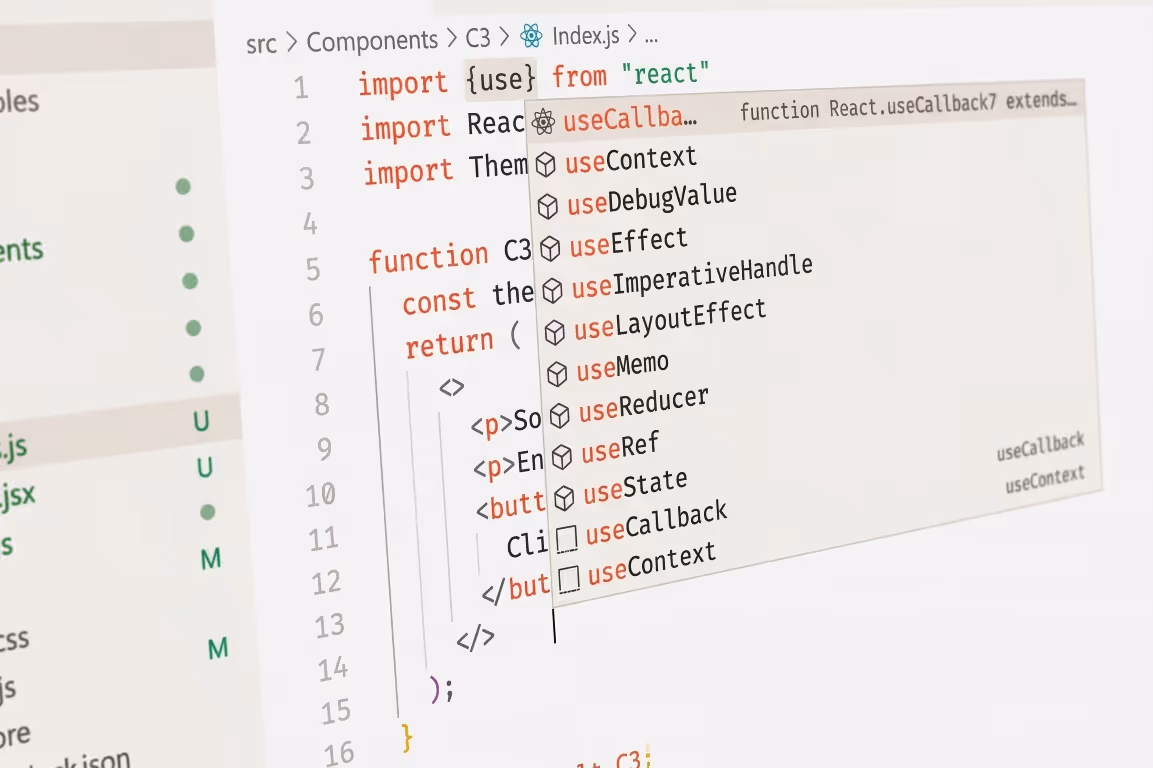Screen dimensions: 1153x768
Task: Click the closing fragment tag </> on line 14
Action: [475, 638]
